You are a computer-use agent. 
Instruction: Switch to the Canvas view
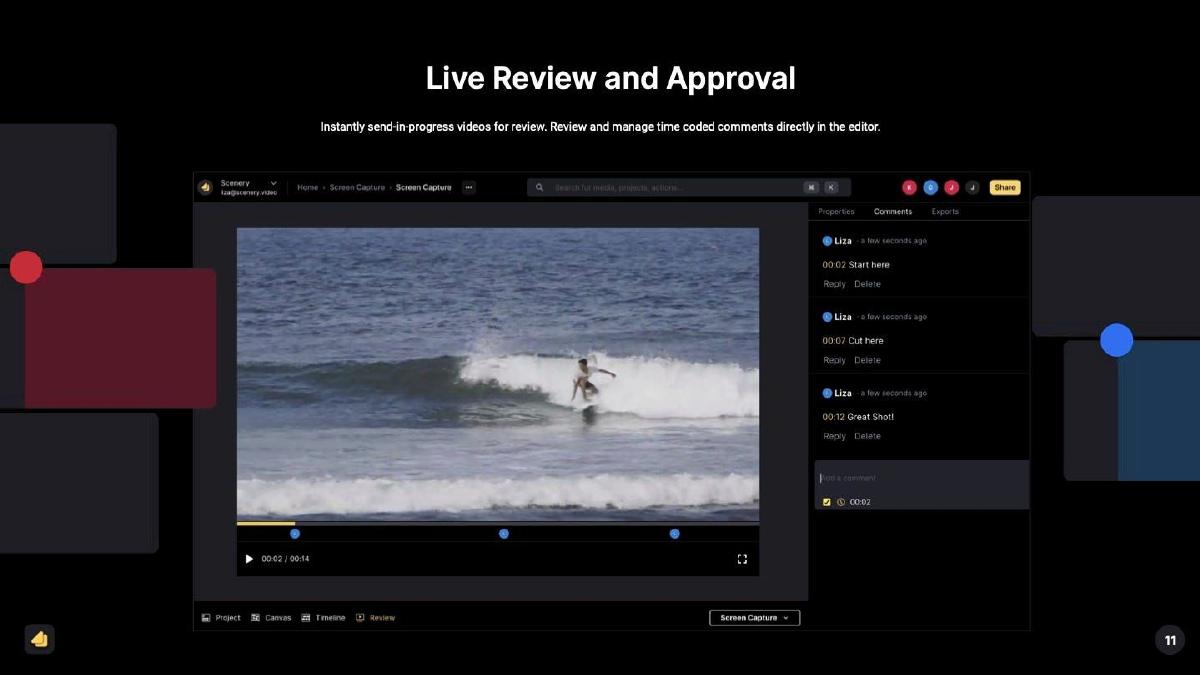[271, 618]
